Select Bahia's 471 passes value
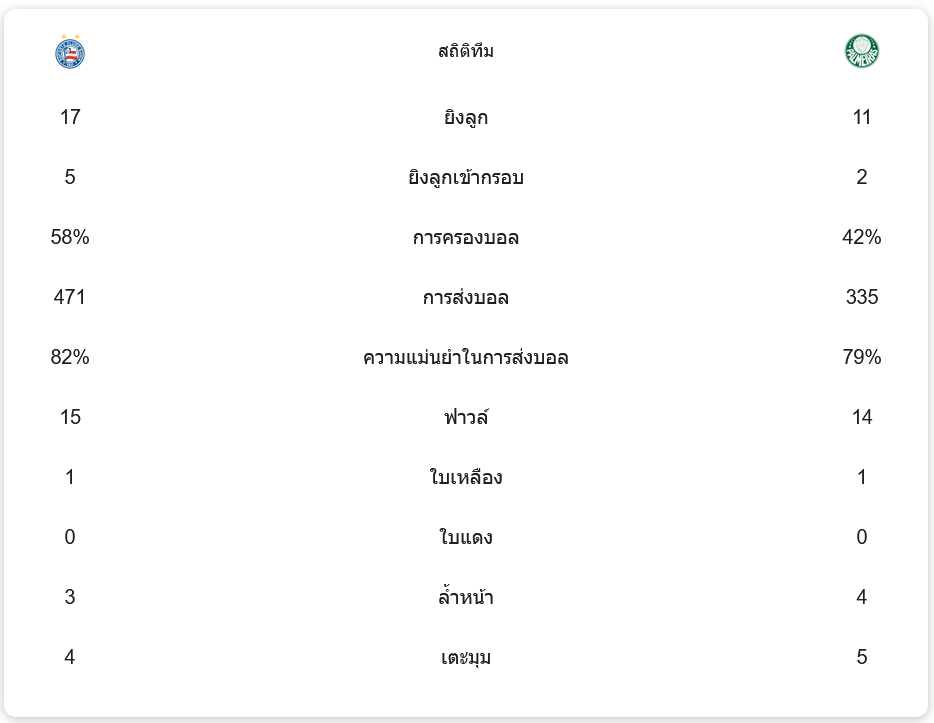The width and height of the screenshot is (934, 723). coord(70,297)
